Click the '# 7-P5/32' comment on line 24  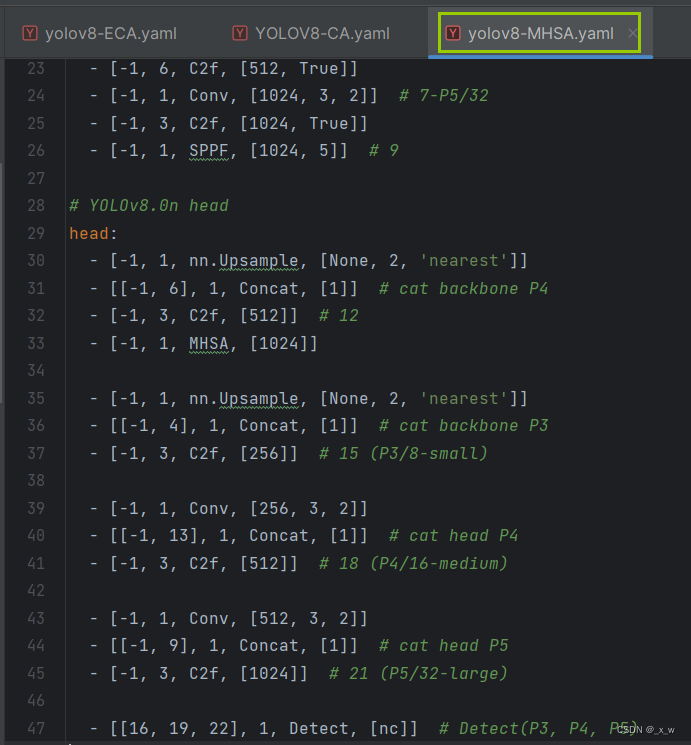[x=444, y=96]
